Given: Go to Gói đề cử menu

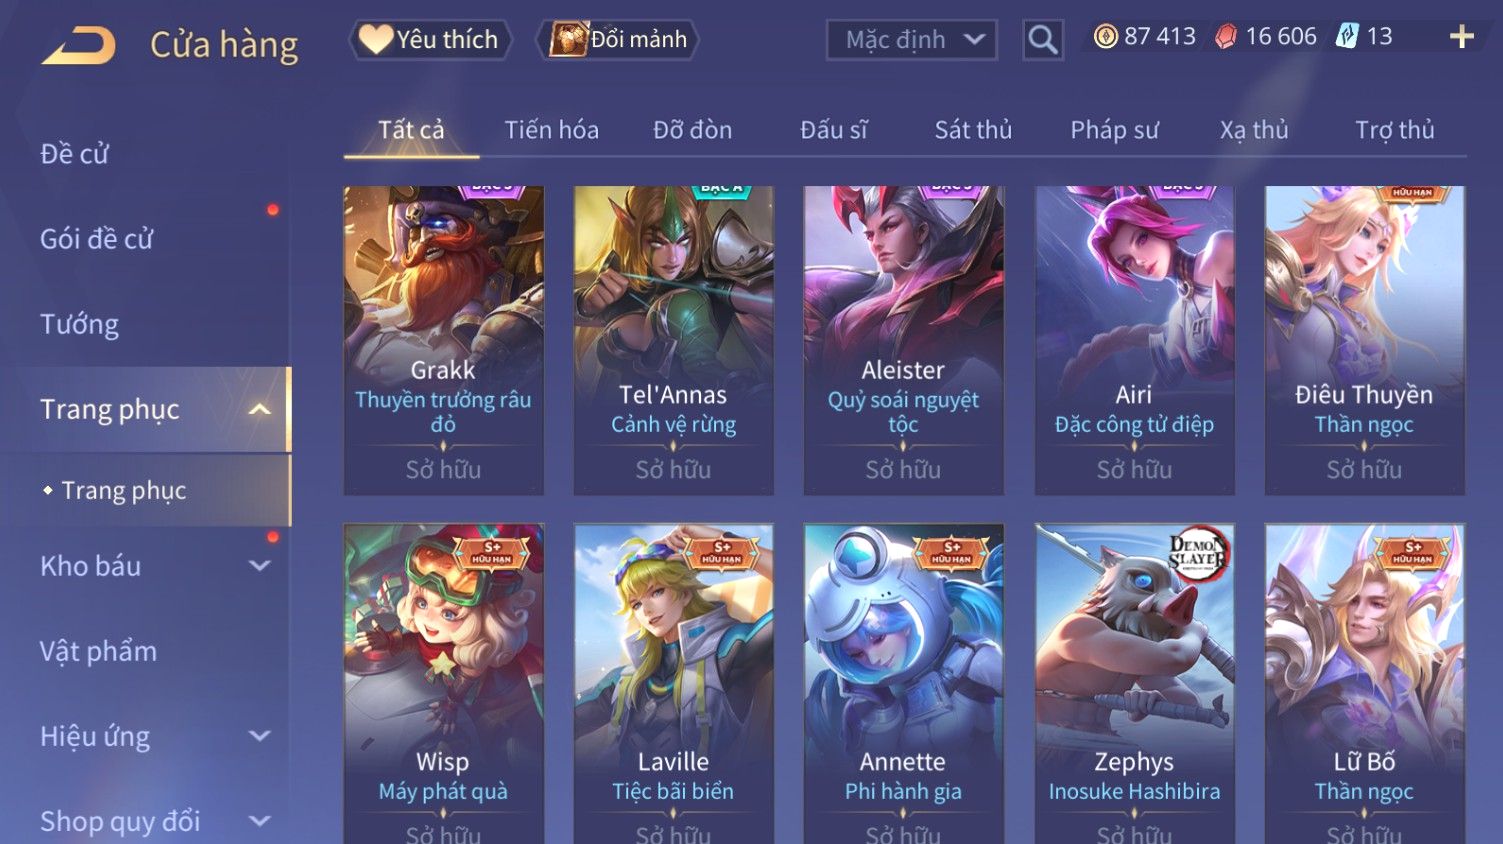Looking at the screenshot, I should tap(97, 239).
